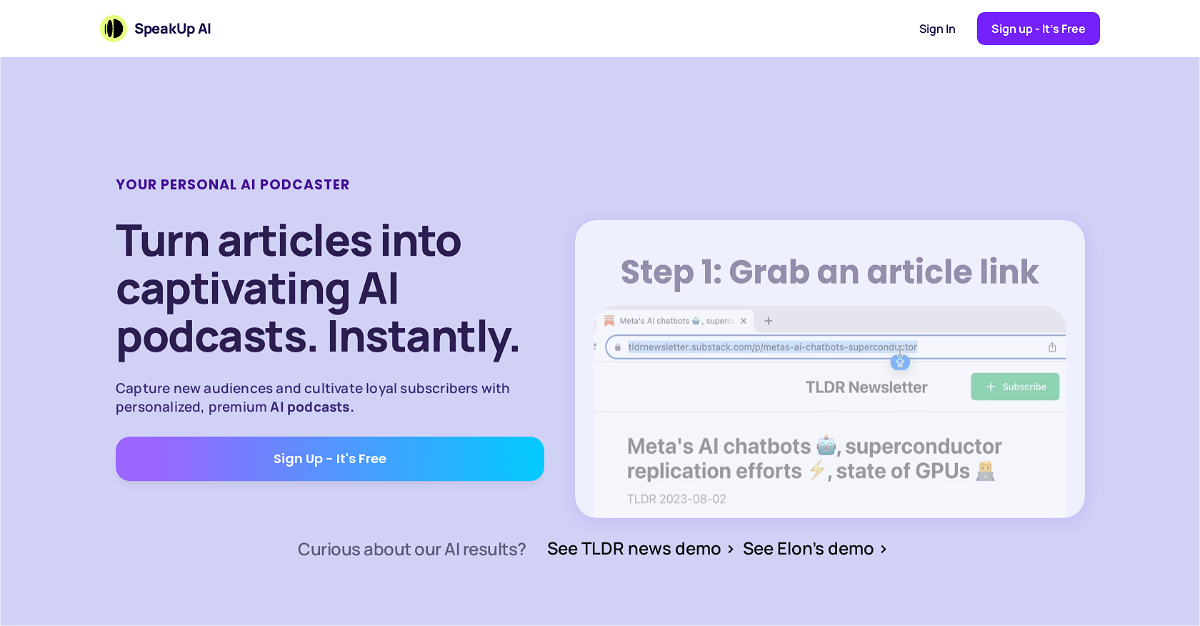Open the TLDR news demo link

pyautogui.click(x=634, y=549)
